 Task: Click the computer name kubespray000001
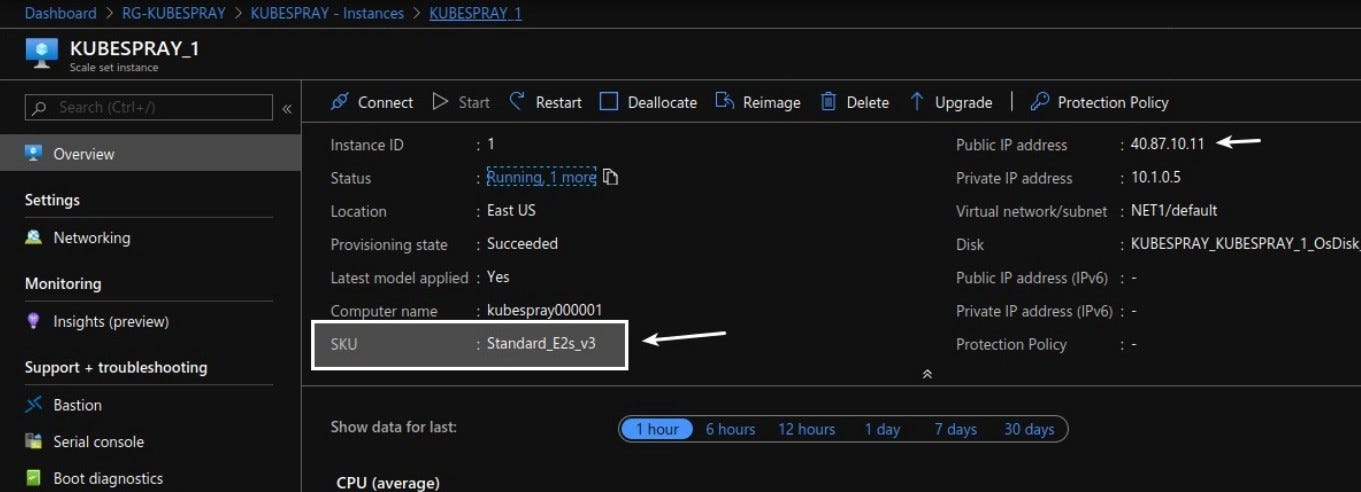tap(544, 310)
